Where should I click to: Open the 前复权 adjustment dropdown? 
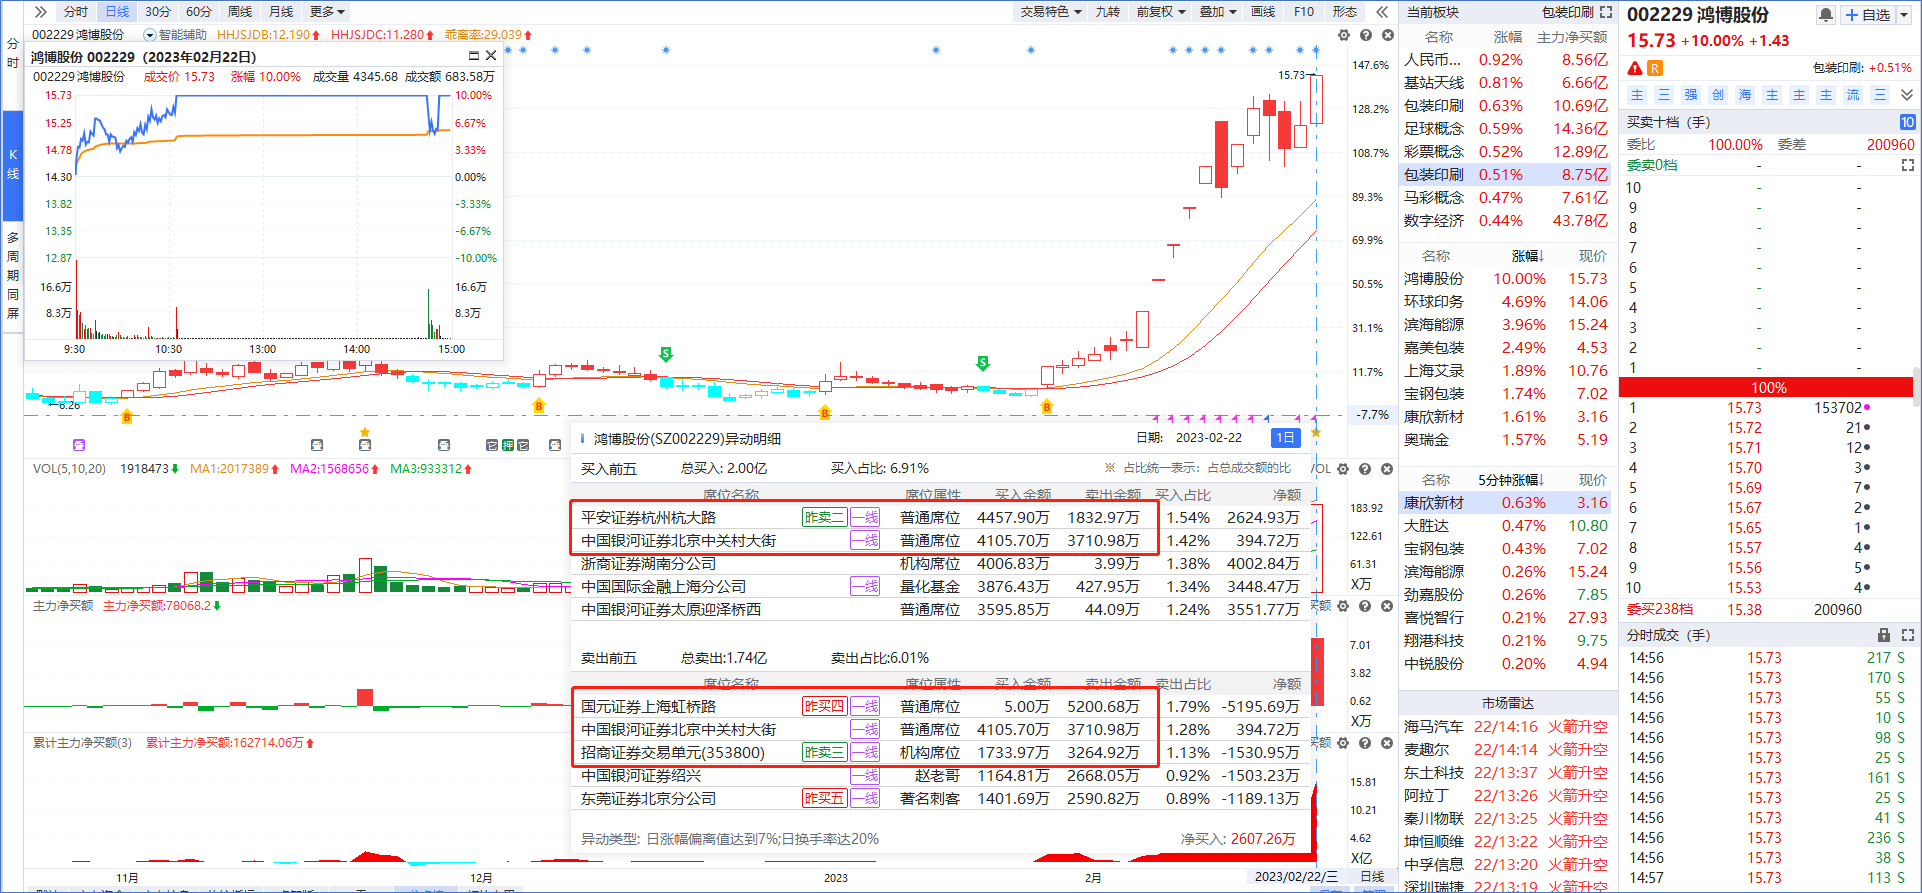(1160, 12)
